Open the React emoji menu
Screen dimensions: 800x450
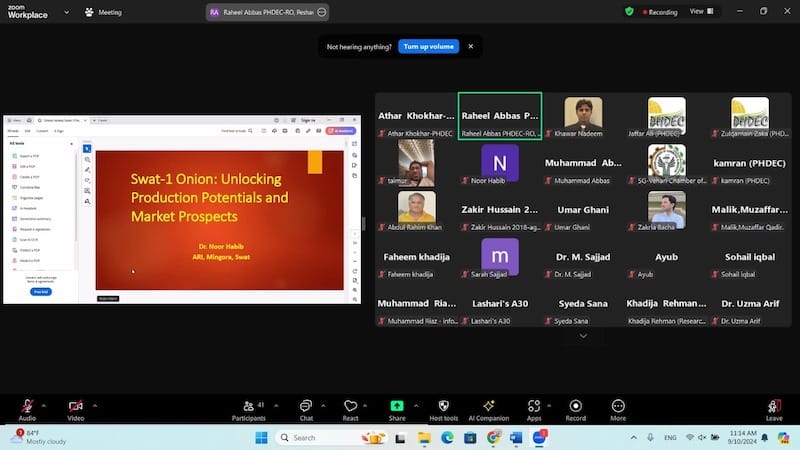pos(350,408)
